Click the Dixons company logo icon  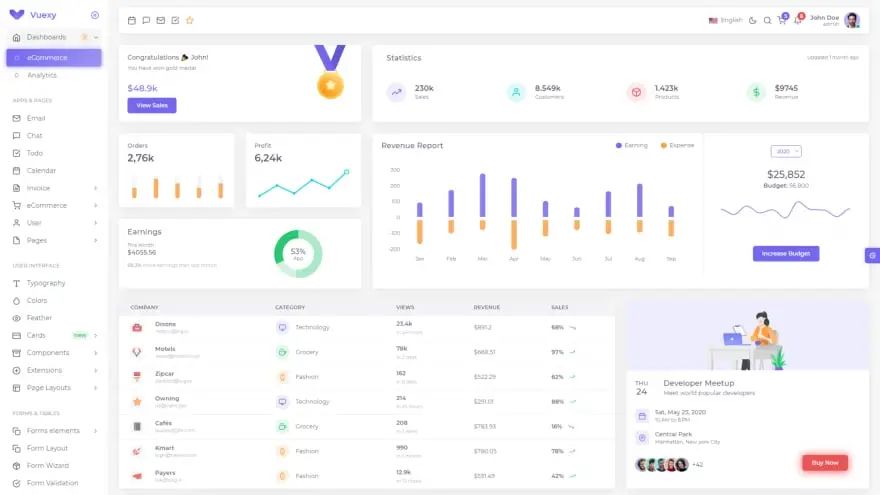pyautogui.click(x=137, y=327)
